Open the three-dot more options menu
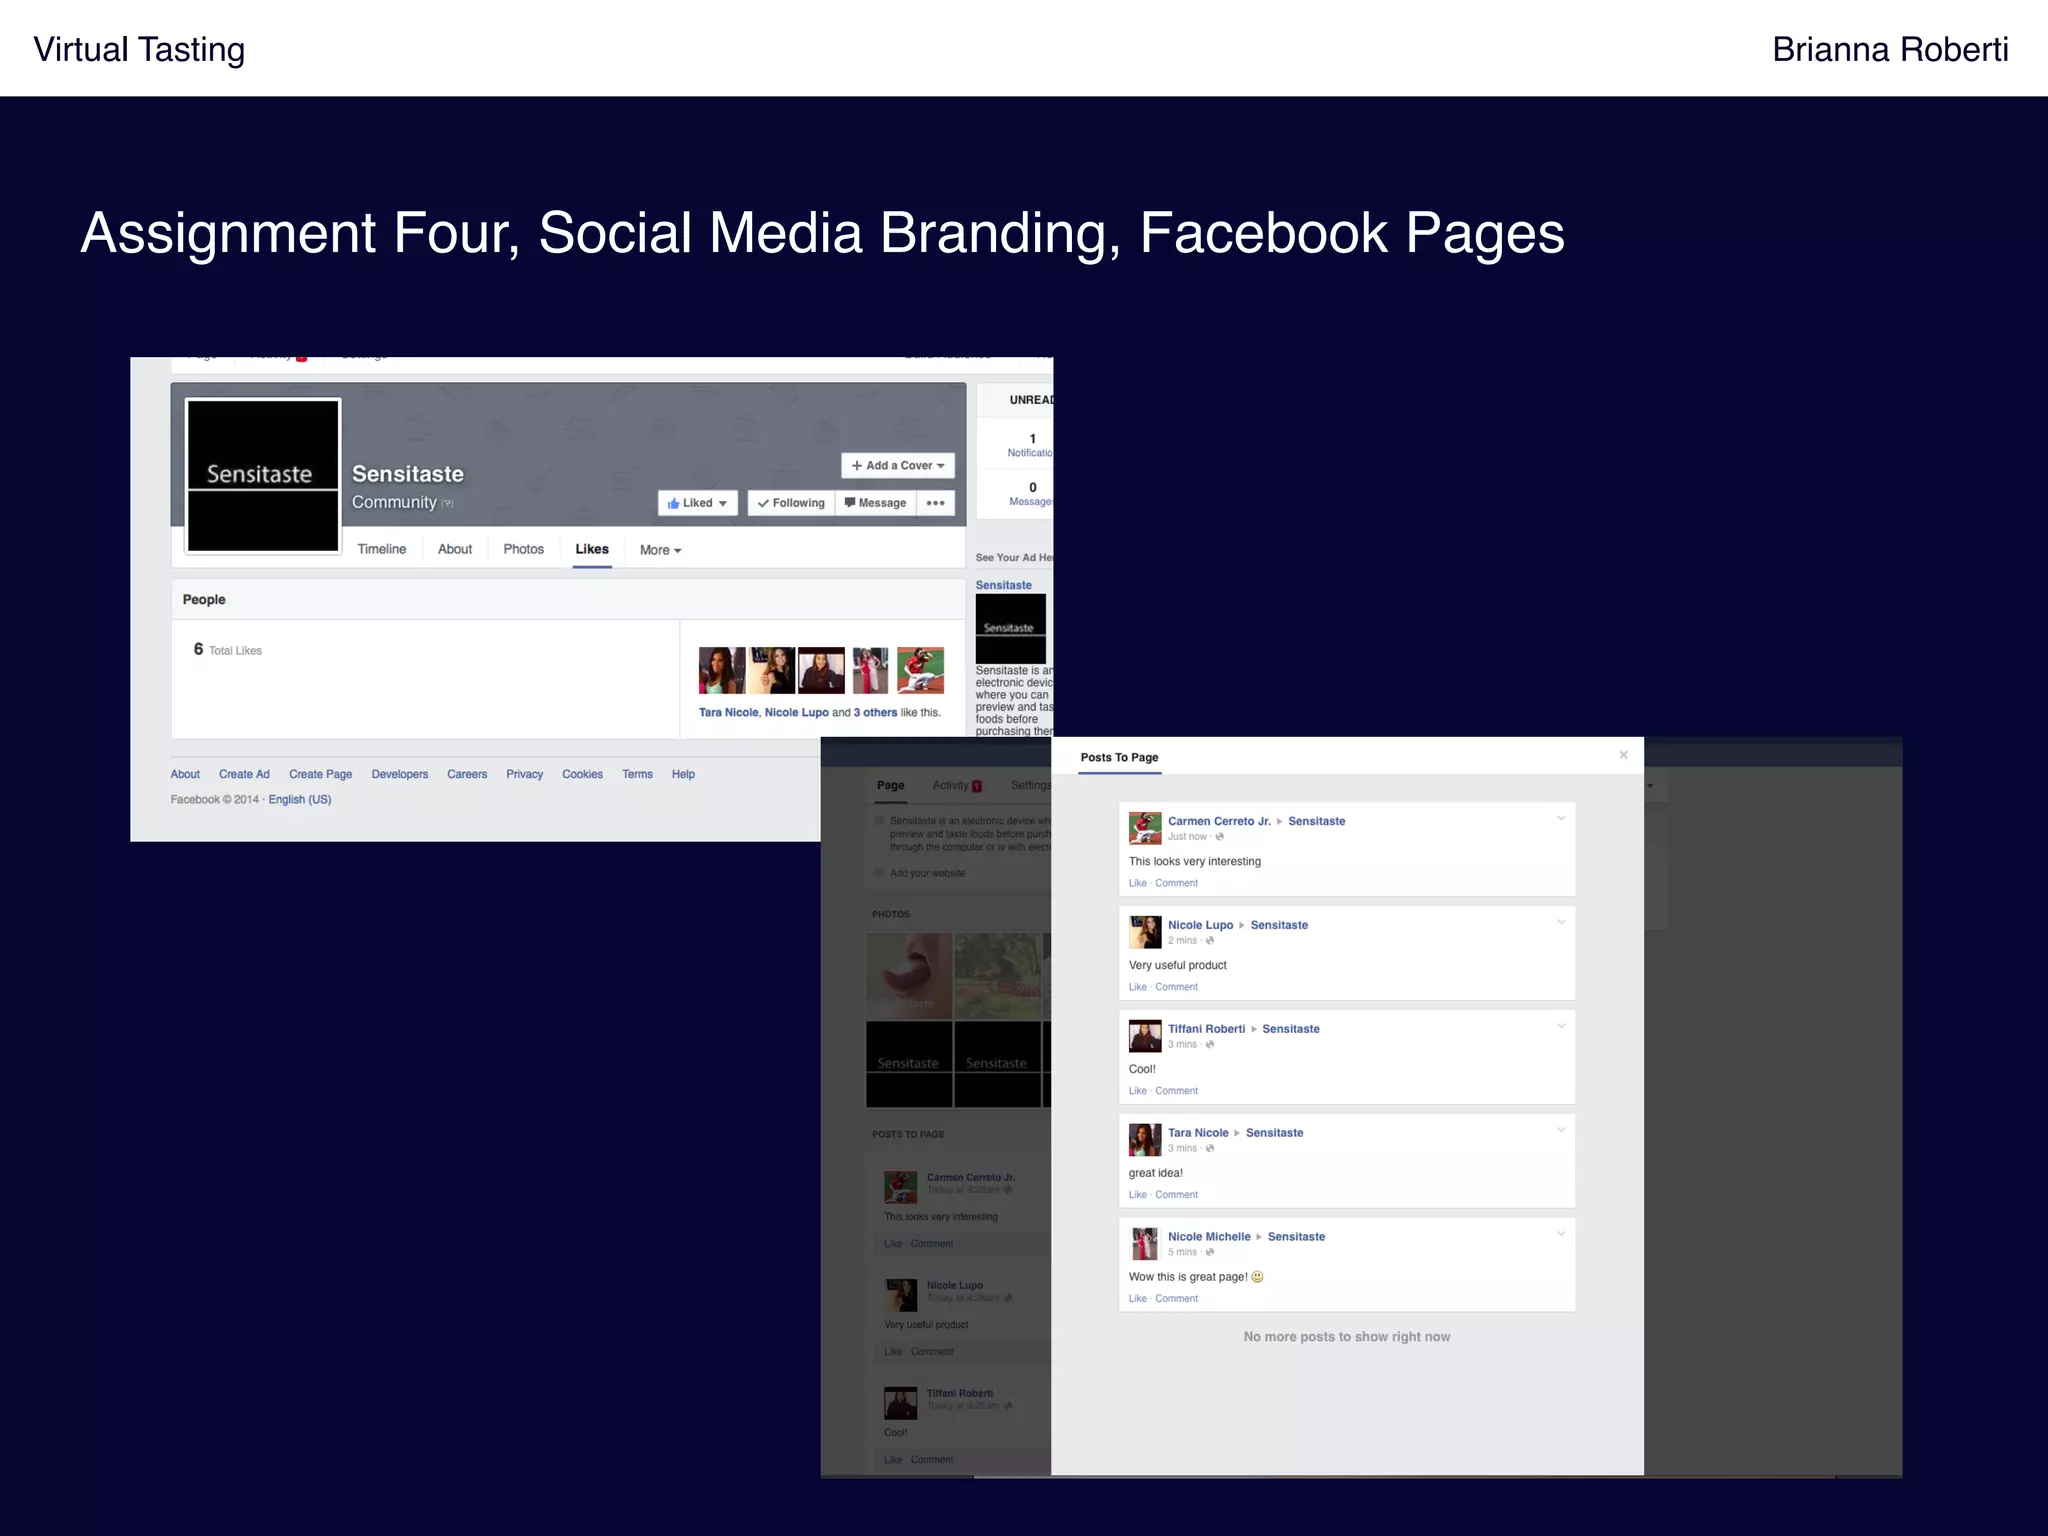This screenshot has width=2048, height=1536. 935,503
